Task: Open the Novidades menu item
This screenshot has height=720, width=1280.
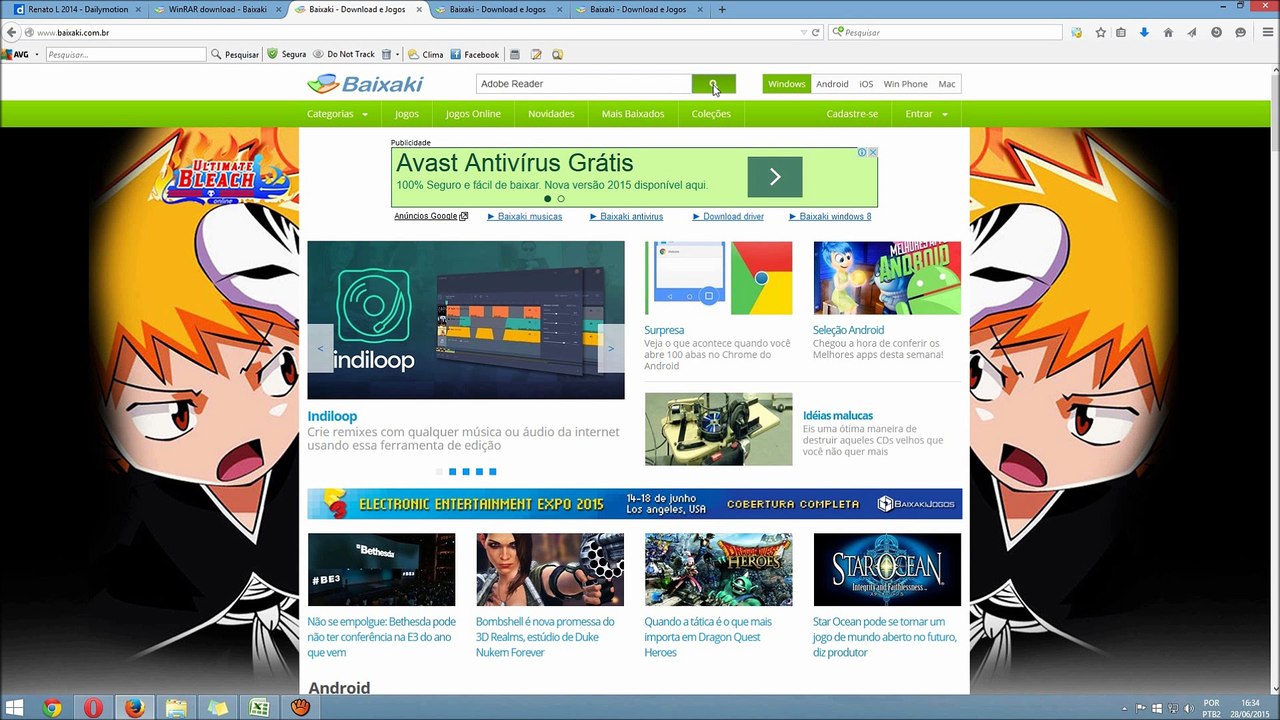Action: (x=551, y=114)
